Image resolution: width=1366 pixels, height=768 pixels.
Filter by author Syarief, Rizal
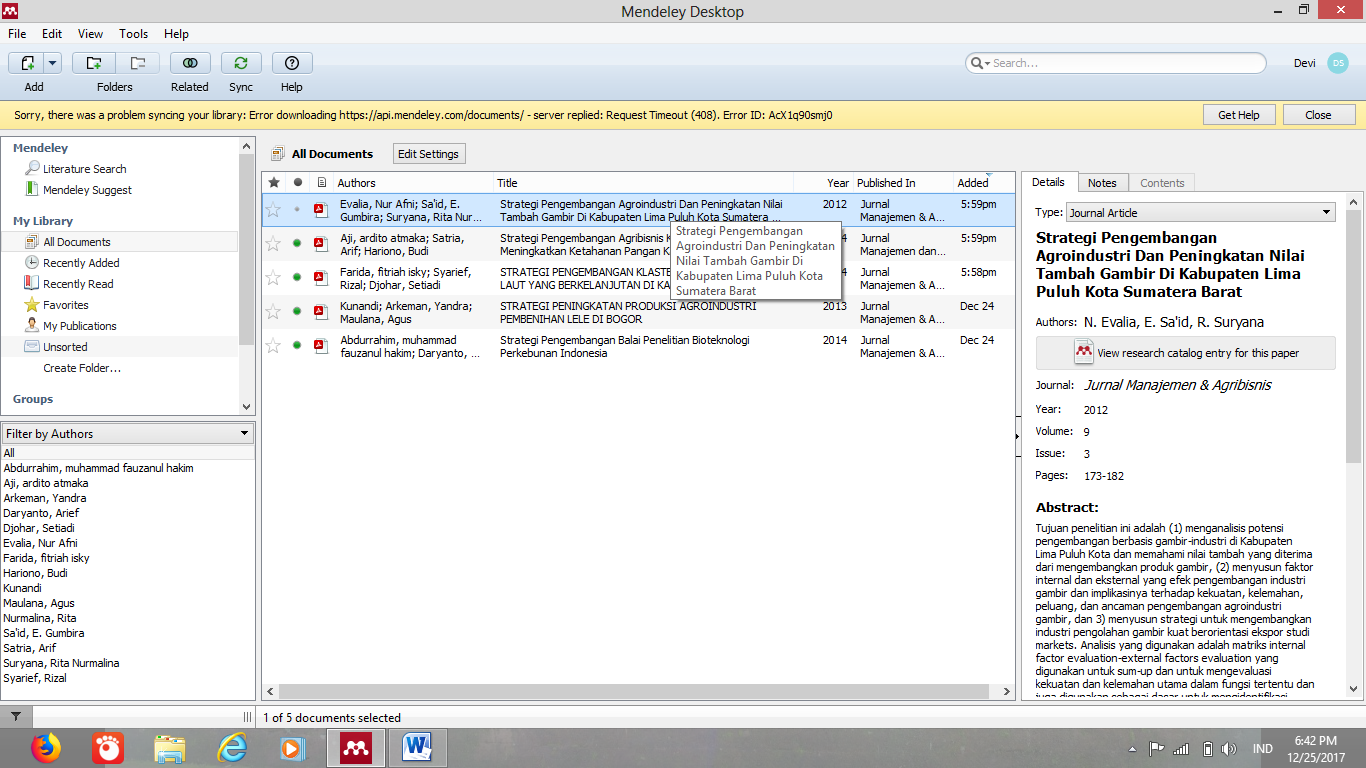tap(35, 678)
